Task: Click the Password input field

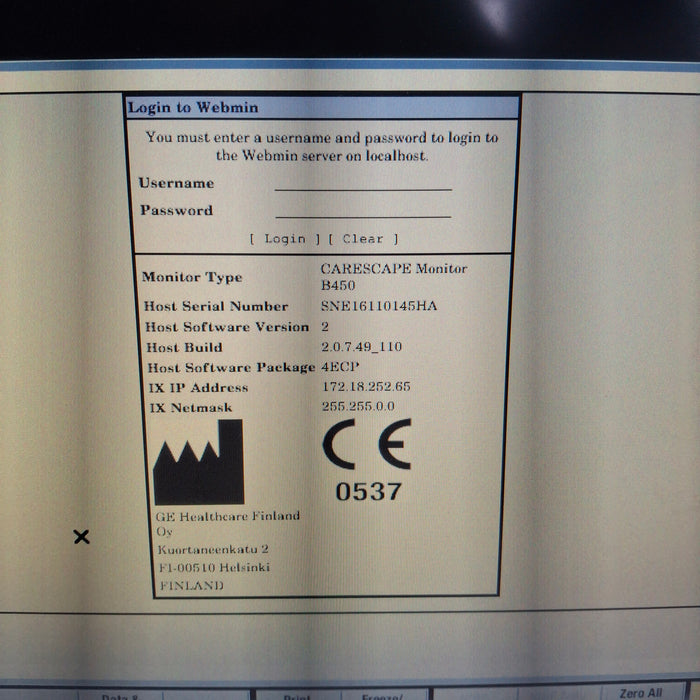Action: [x=363, y=210]
